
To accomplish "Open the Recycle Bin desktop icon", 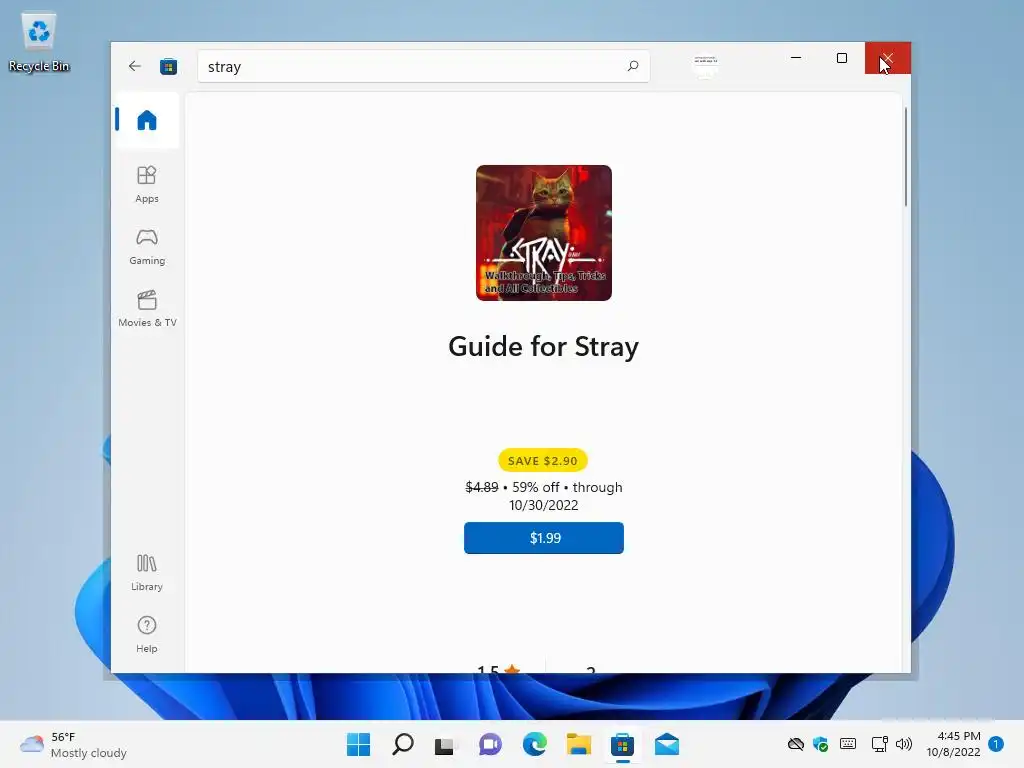I will 39,42.
